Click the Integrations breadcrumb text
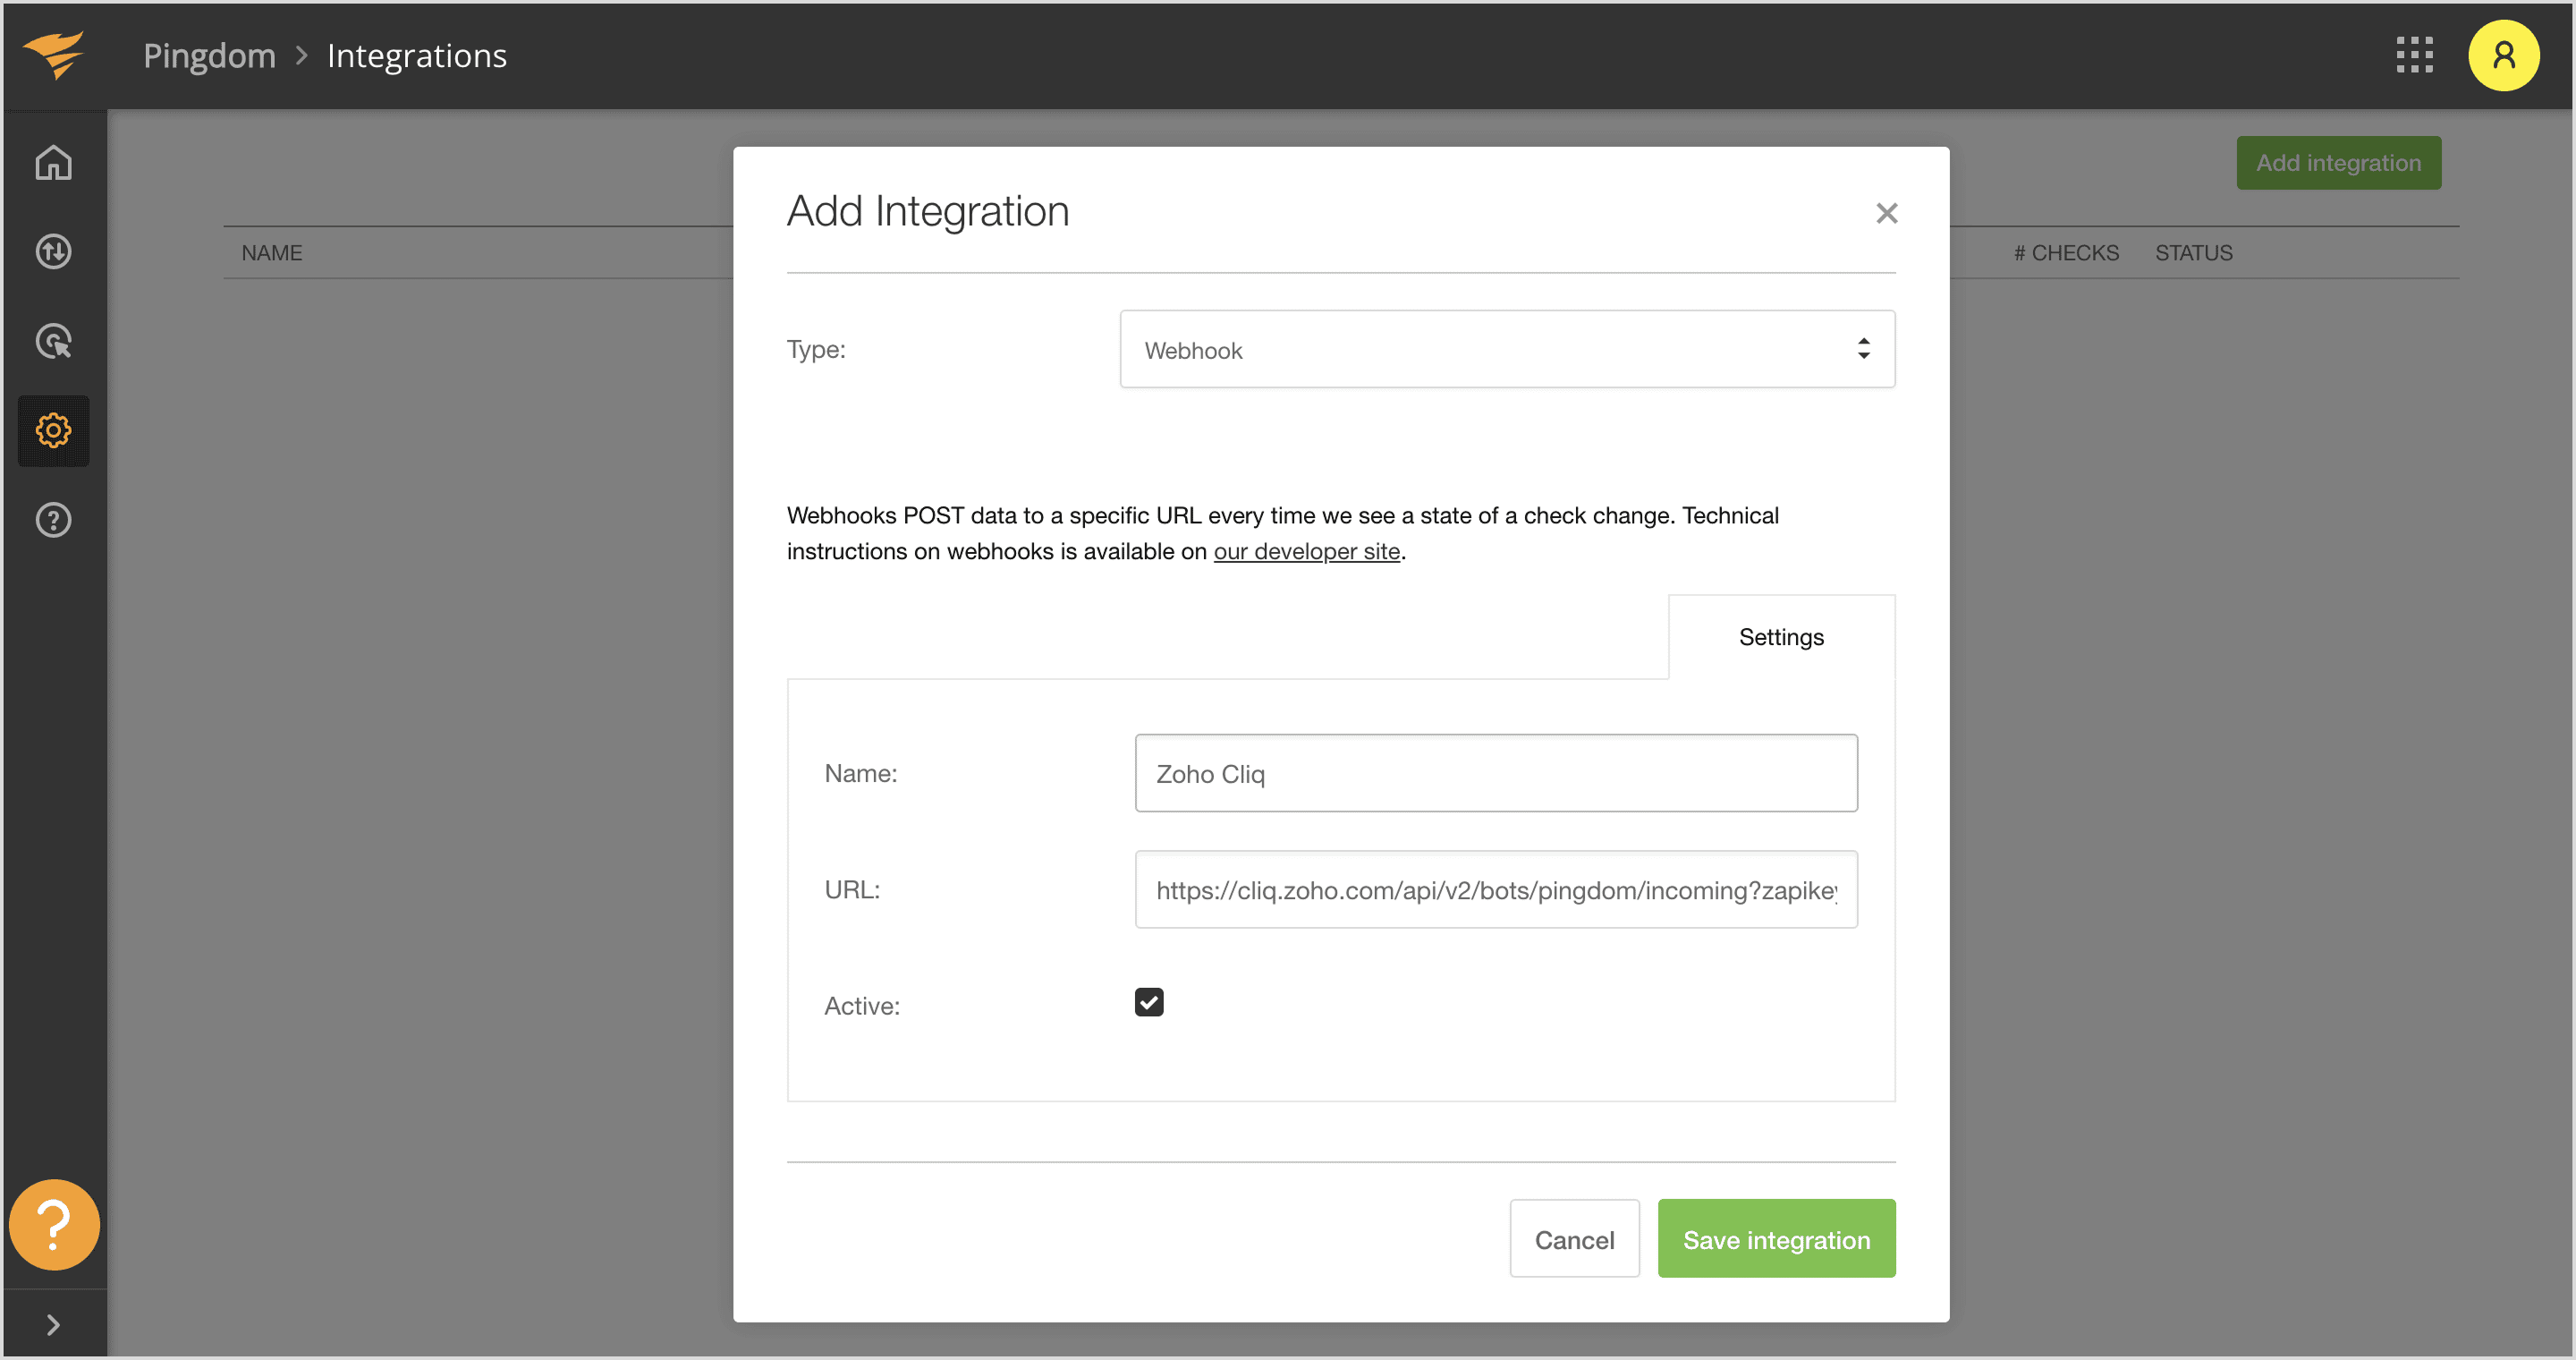The width and height of the screenshot is (2576, 1360). click(x=417, y=55)
